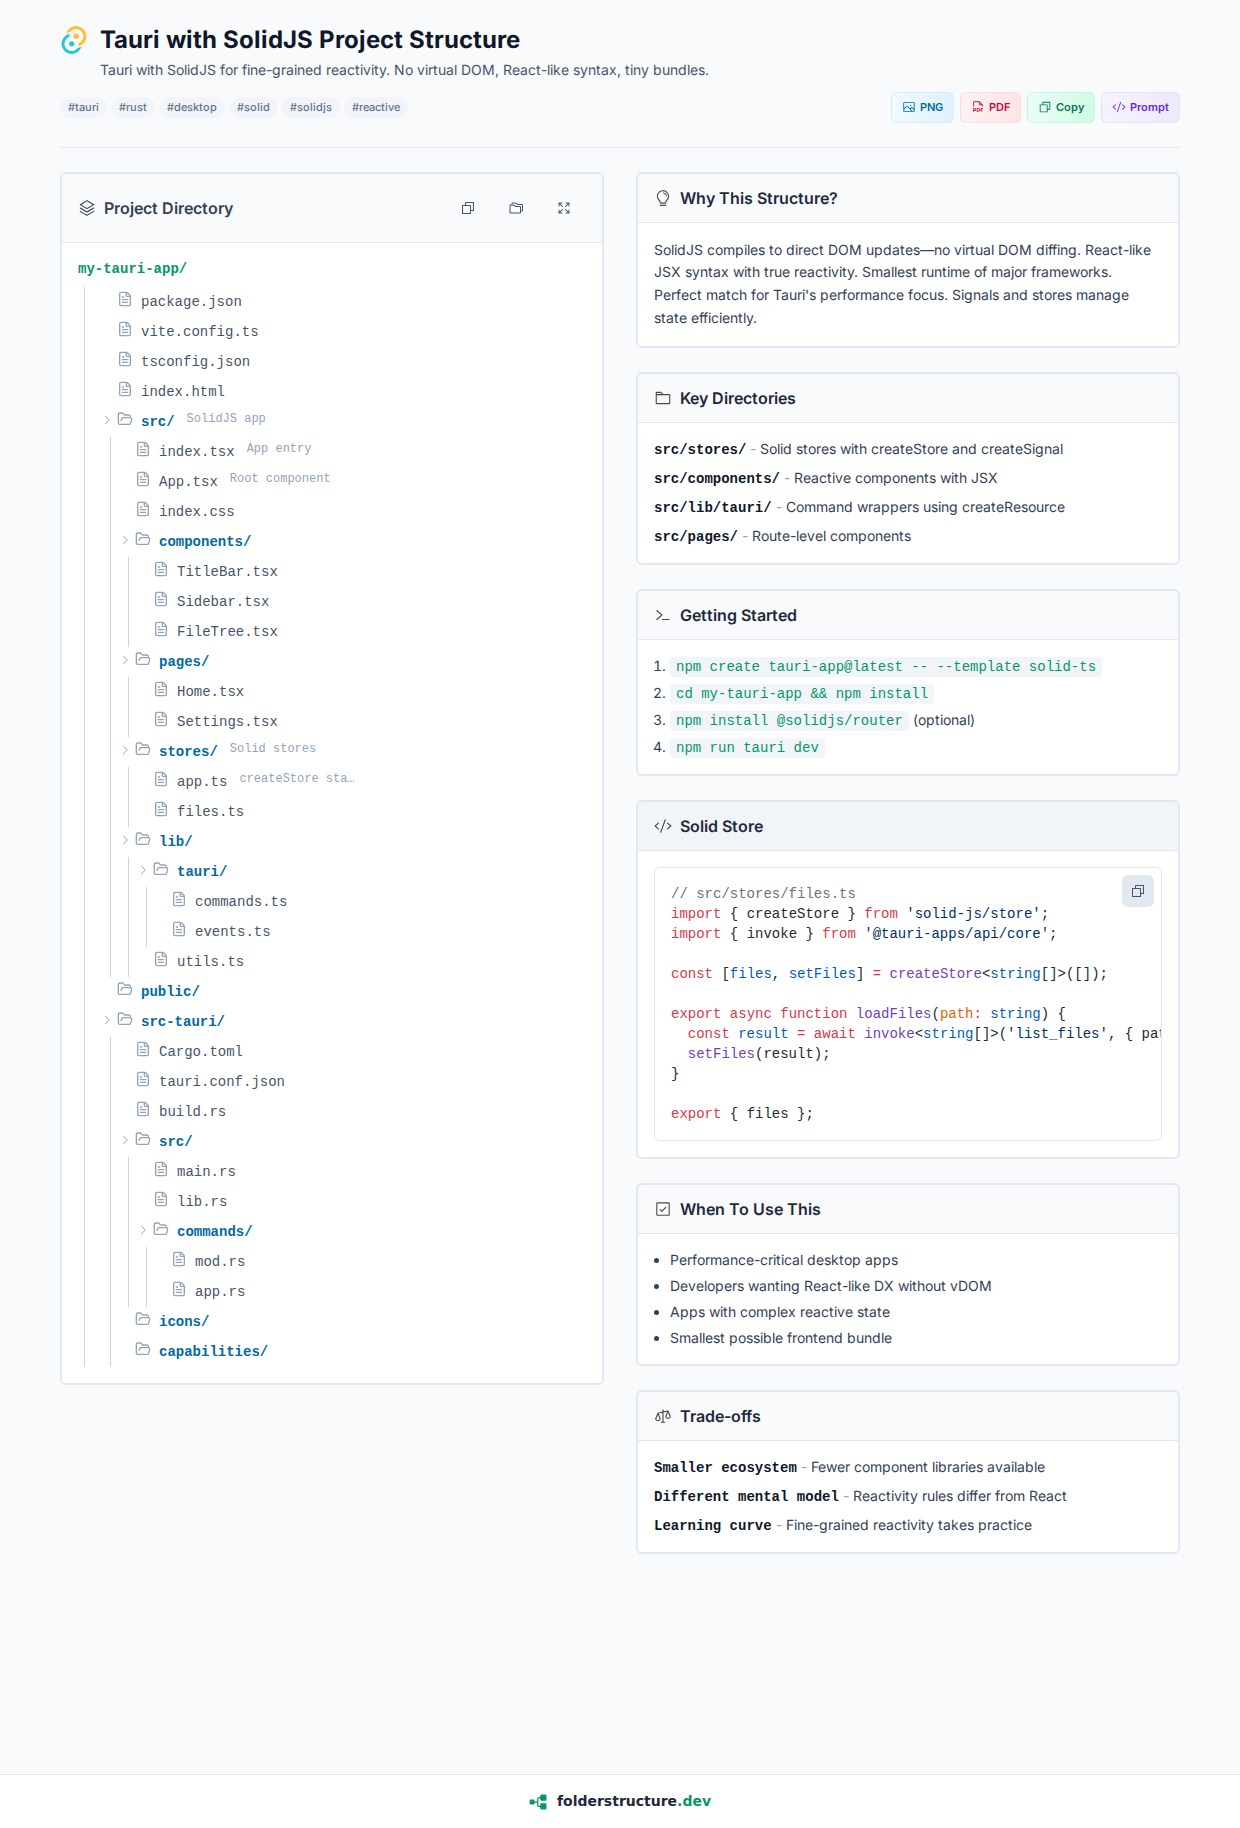
Task: Click the copy icon in Project Directory header
Action: click(x=468, y=208)
